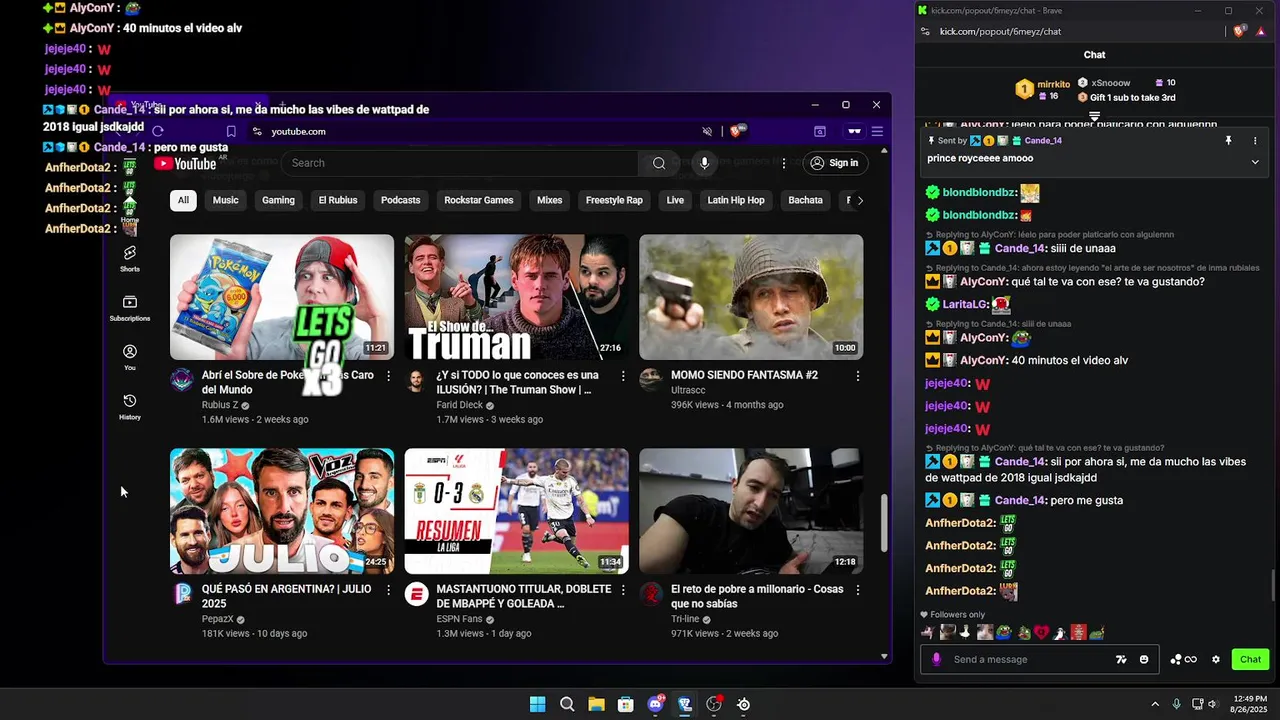Collapse the gift leaderboard handle
The height and width of the screenshot is (720, 1280).
[1094, 115]
